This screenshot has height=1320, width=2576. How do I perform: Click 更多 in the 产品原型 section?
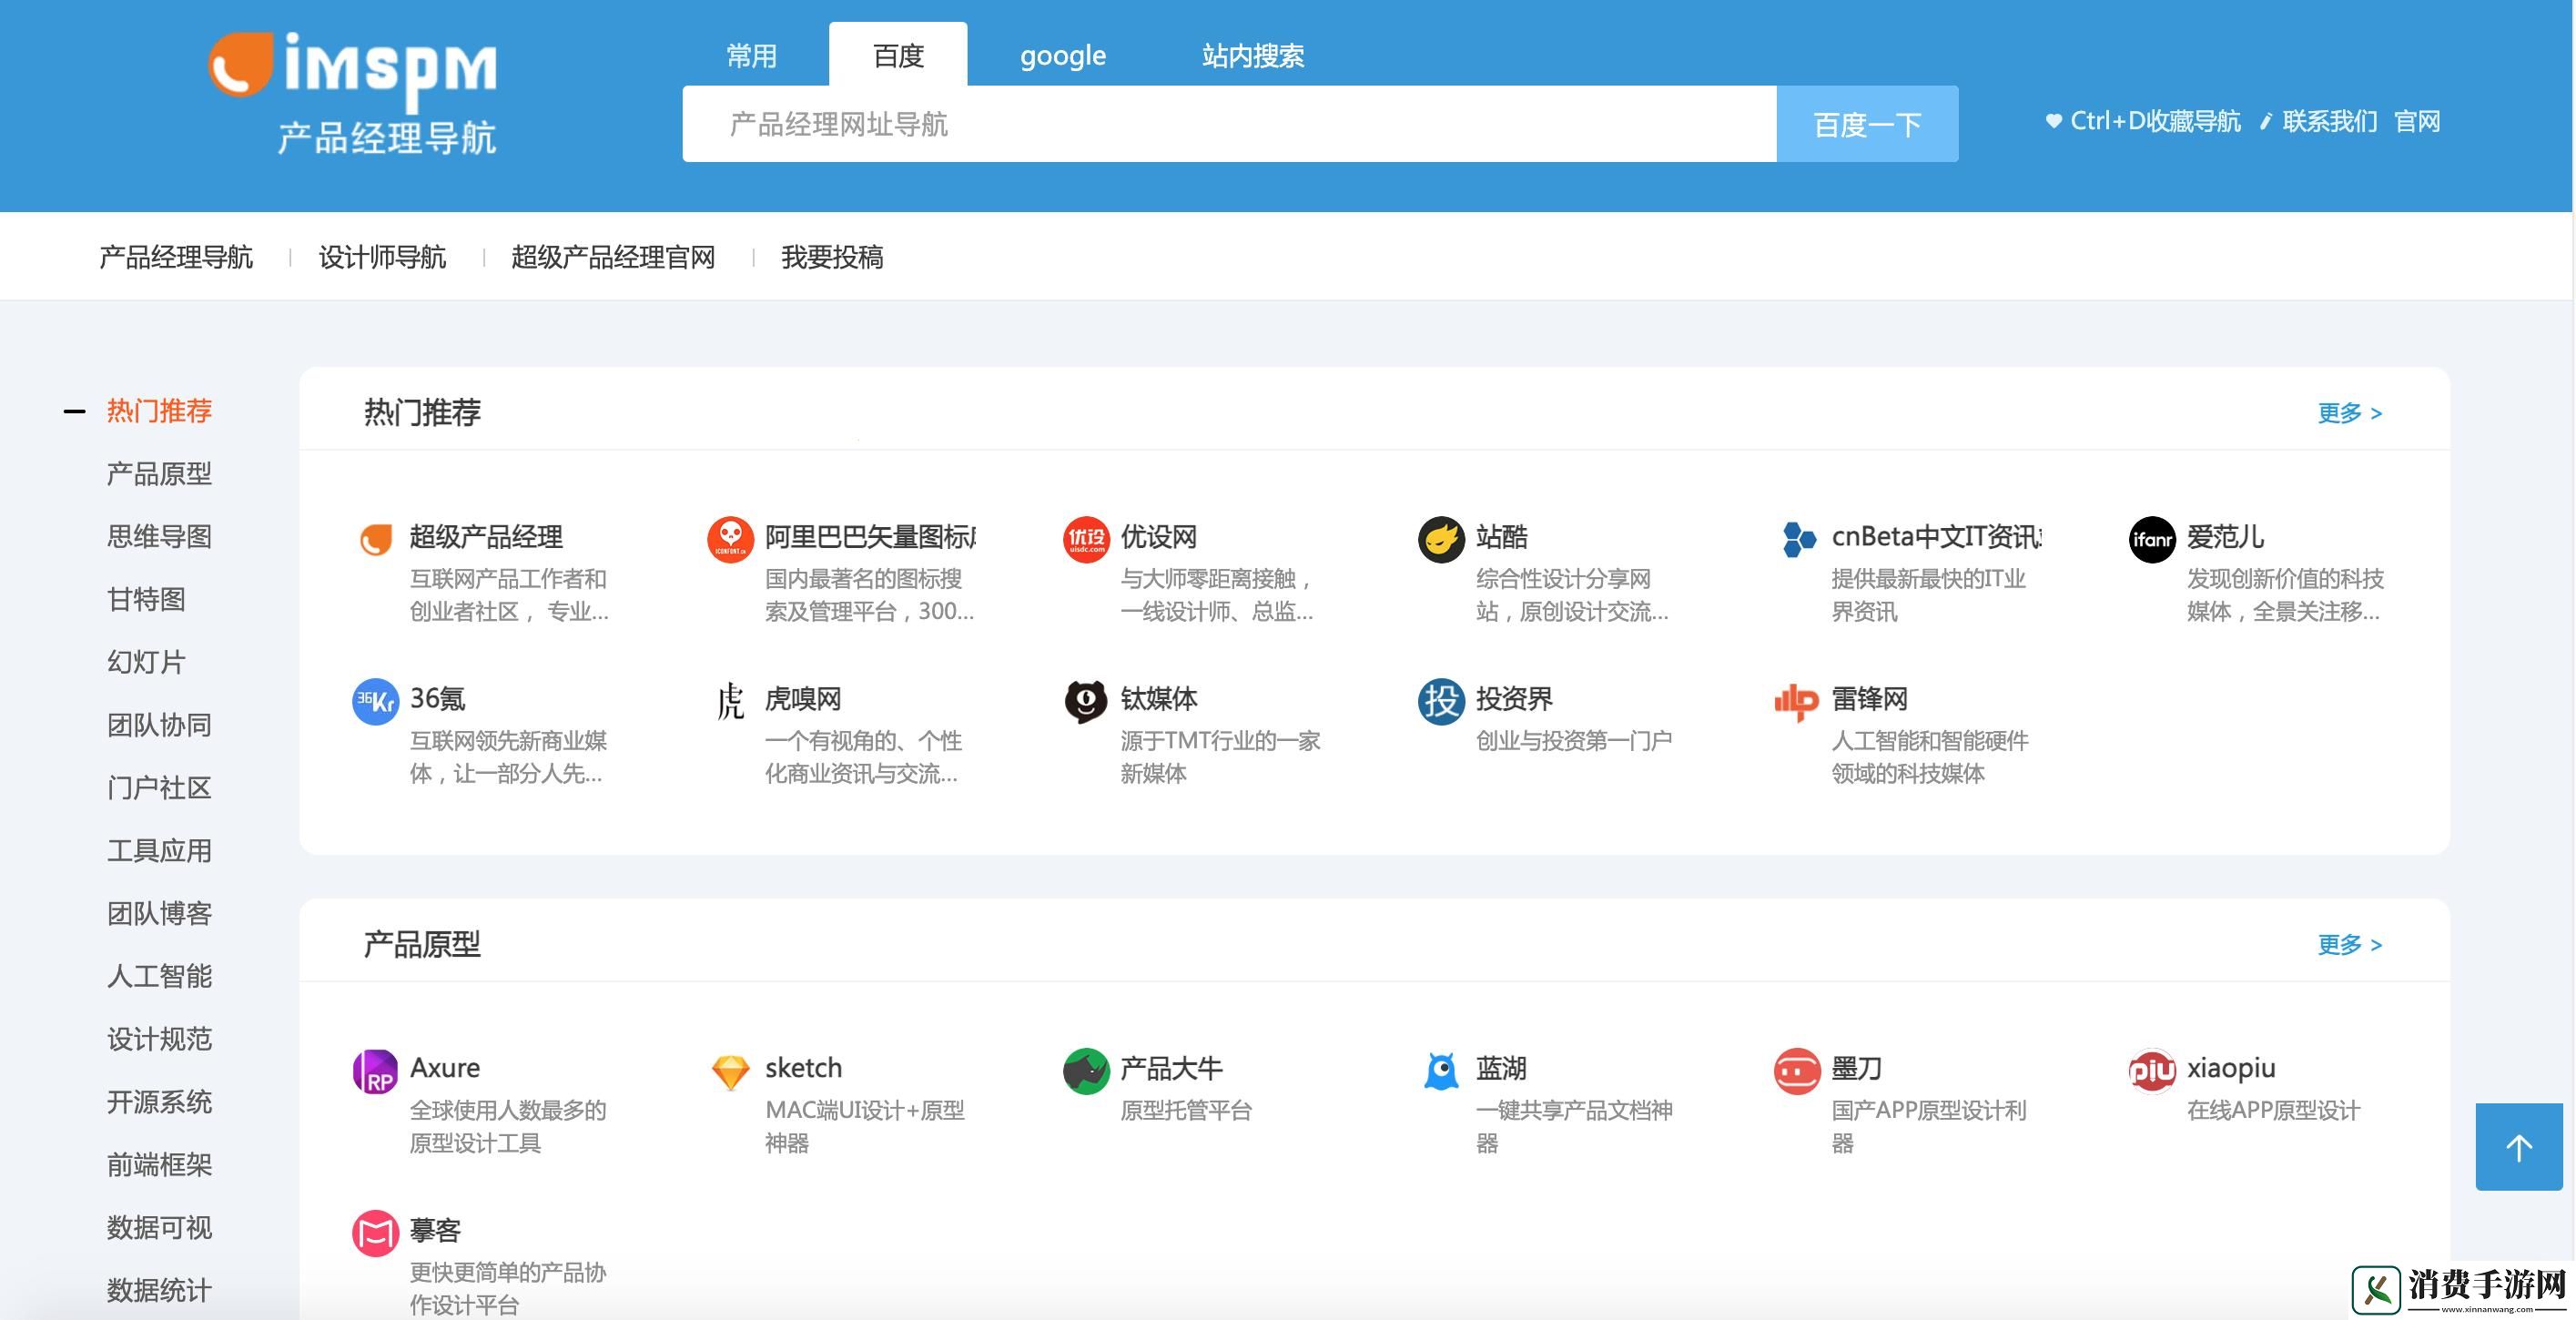(2349, 945)
